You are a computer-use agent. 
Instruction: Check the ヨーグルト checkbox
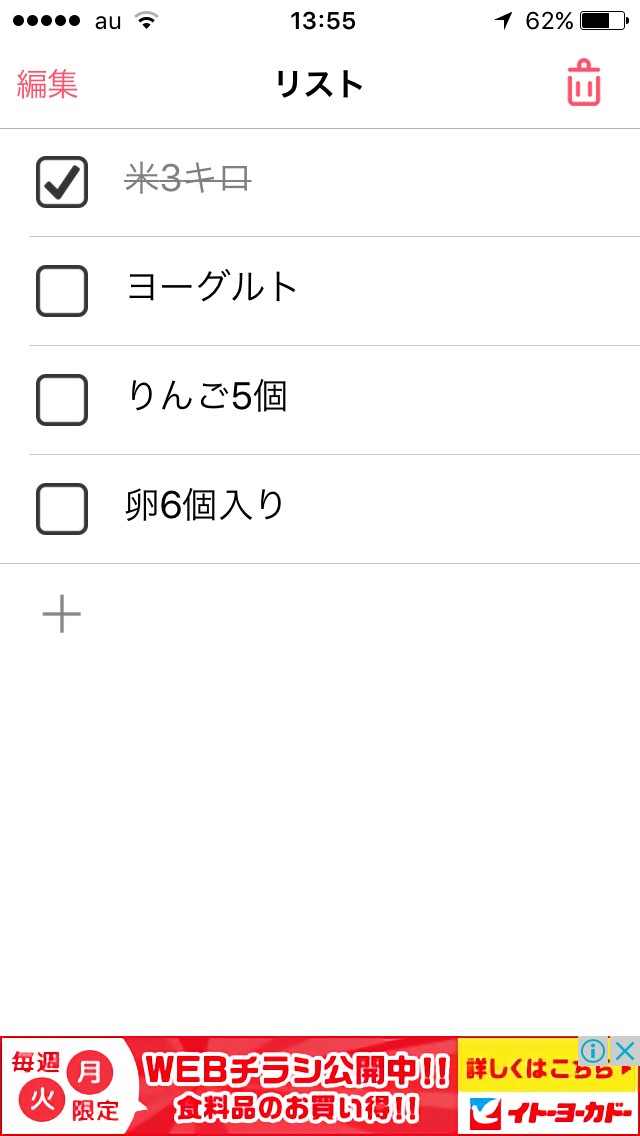[62, 291]
